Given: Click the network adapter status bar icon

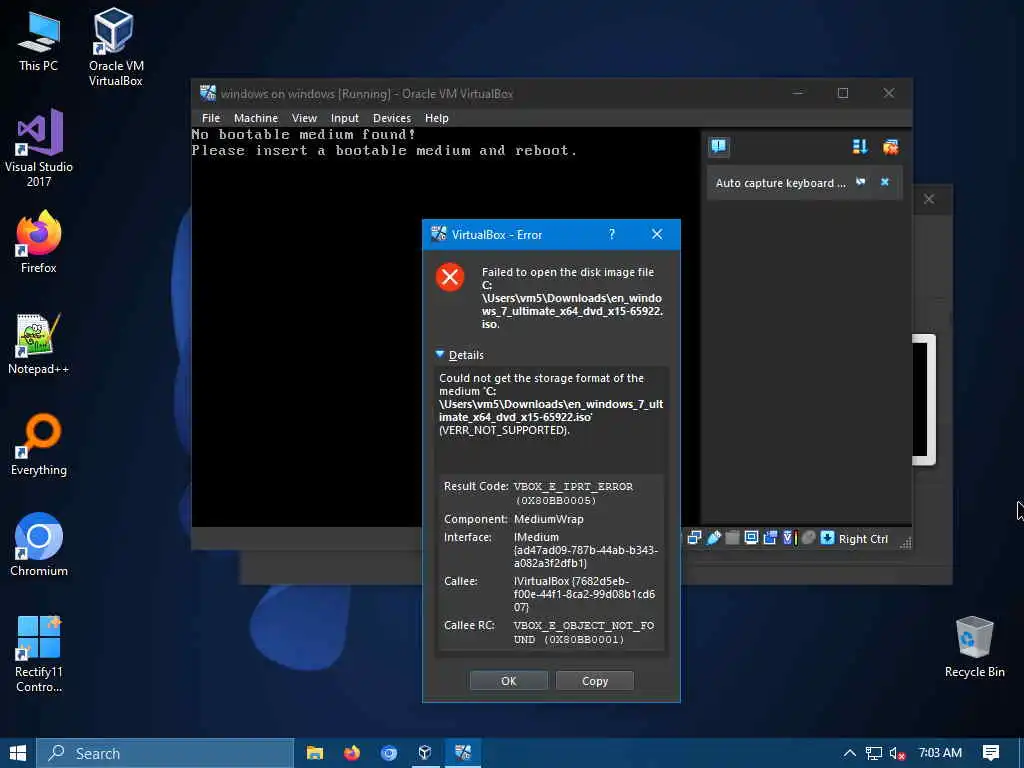Looking at the screenshot, I should 694,537.
